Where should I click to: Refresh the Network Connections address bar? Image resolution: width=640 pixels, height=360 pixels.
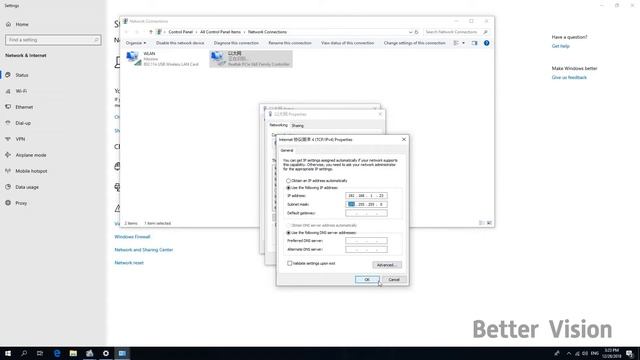[416, 32]
